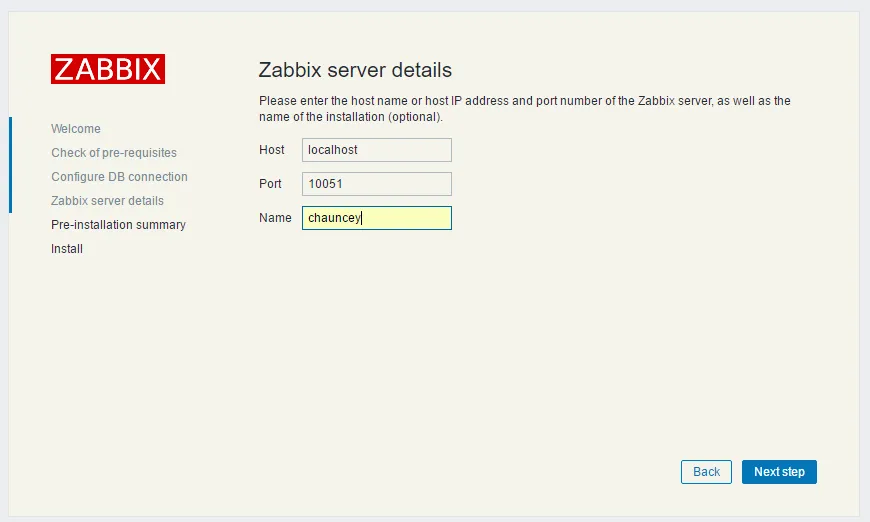Select the Install step in sidebar

67,249
